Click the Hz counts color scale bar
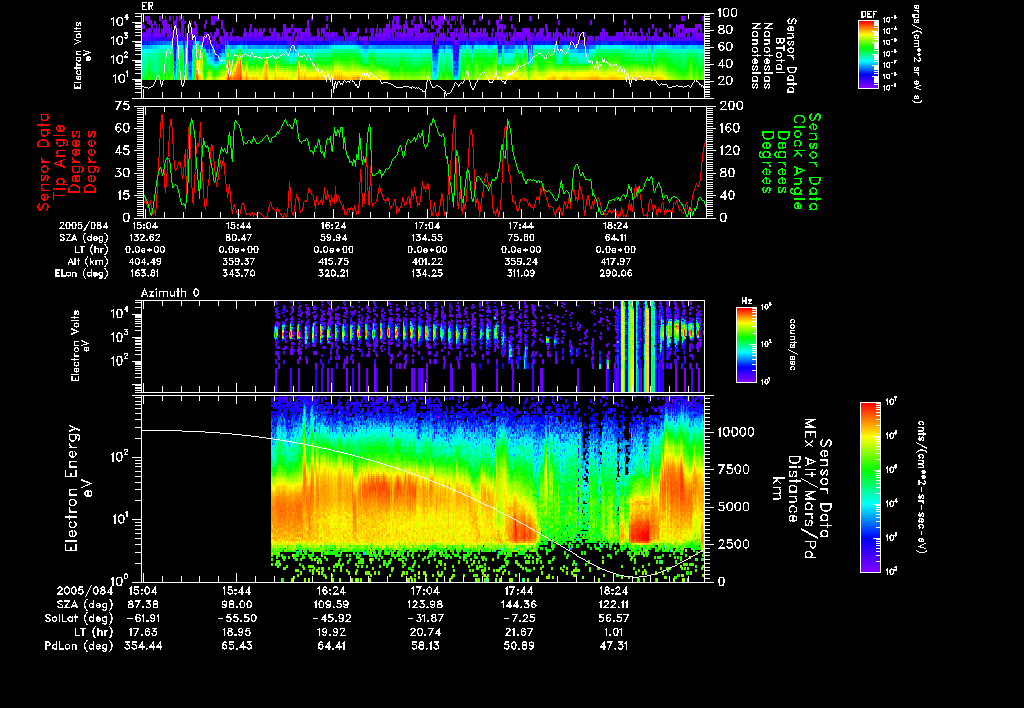The width and height of the screenshot is (1024, 708). pos(746,344)
